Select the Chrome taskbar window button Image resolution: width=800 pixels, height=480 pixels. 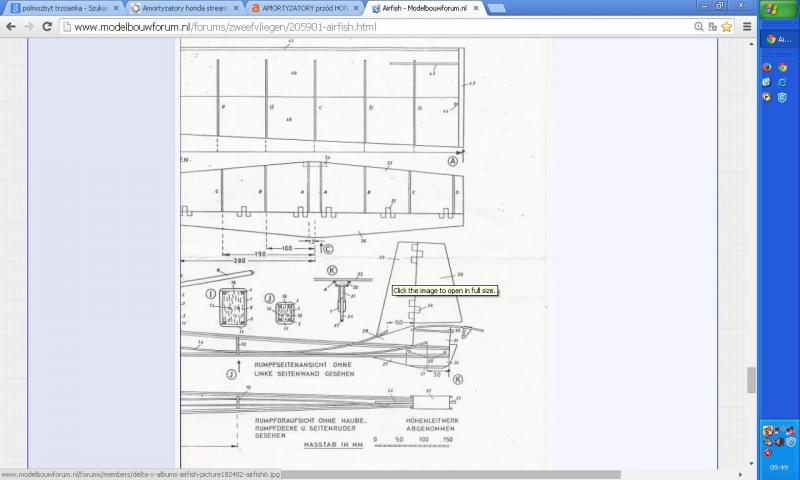[779, 39]
